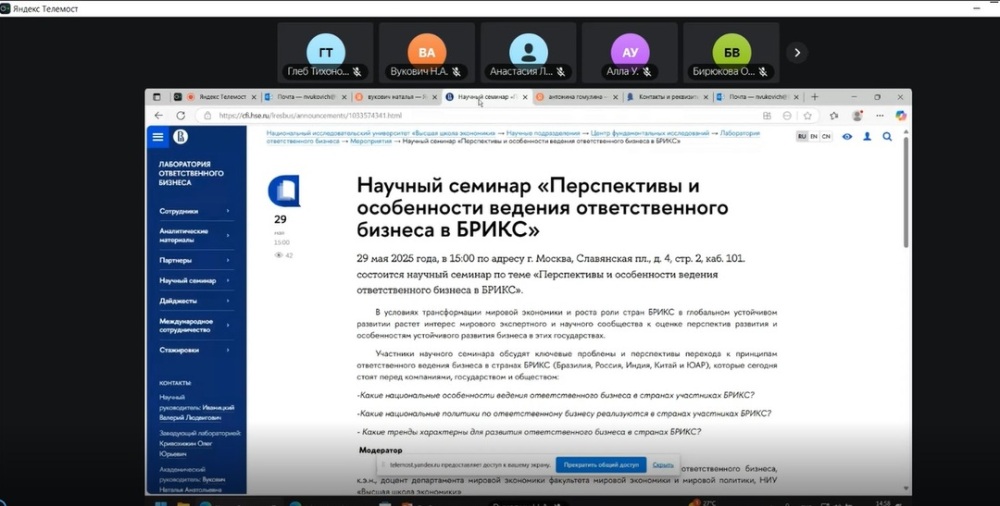Open the split screen icon in address bar
The image size is (1000, 506).
coord(767,116)
